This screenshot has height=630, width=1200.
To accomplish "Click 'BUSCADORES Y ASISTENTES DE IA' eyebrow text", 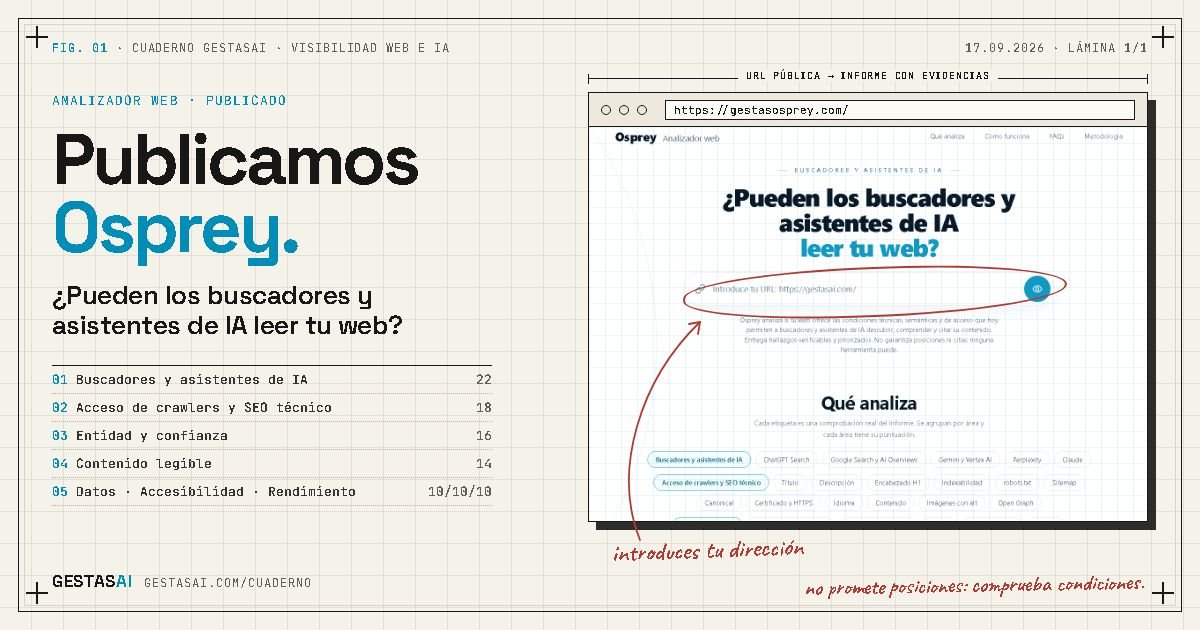I will point(868,171).
